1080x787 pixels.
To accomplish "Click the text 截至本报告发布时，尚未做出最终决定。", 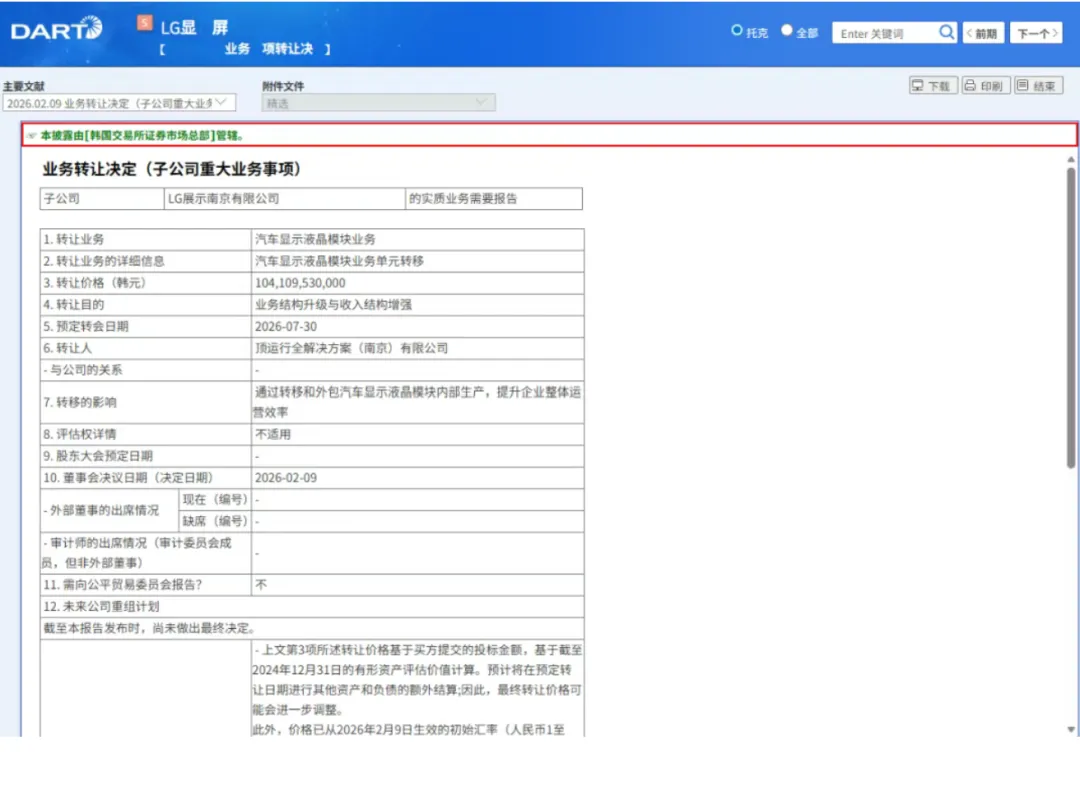I will point(149,628).
